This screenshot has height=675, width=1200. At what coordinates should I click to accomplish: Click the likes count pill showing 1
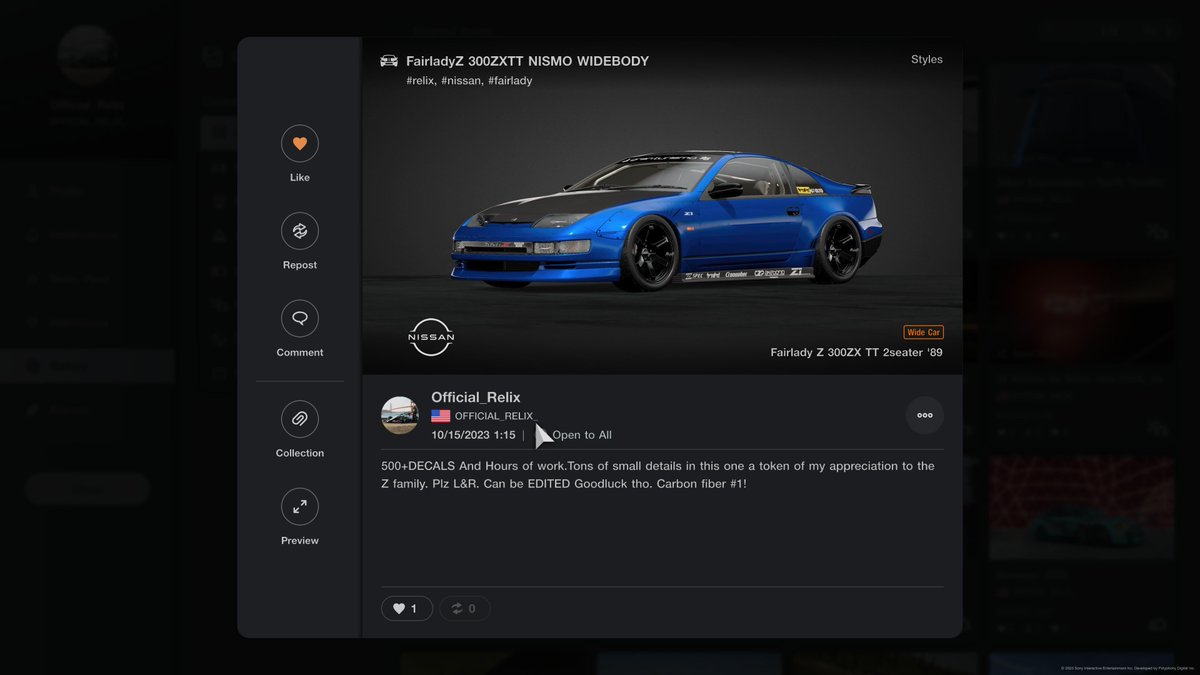click(x=407, y=608)
